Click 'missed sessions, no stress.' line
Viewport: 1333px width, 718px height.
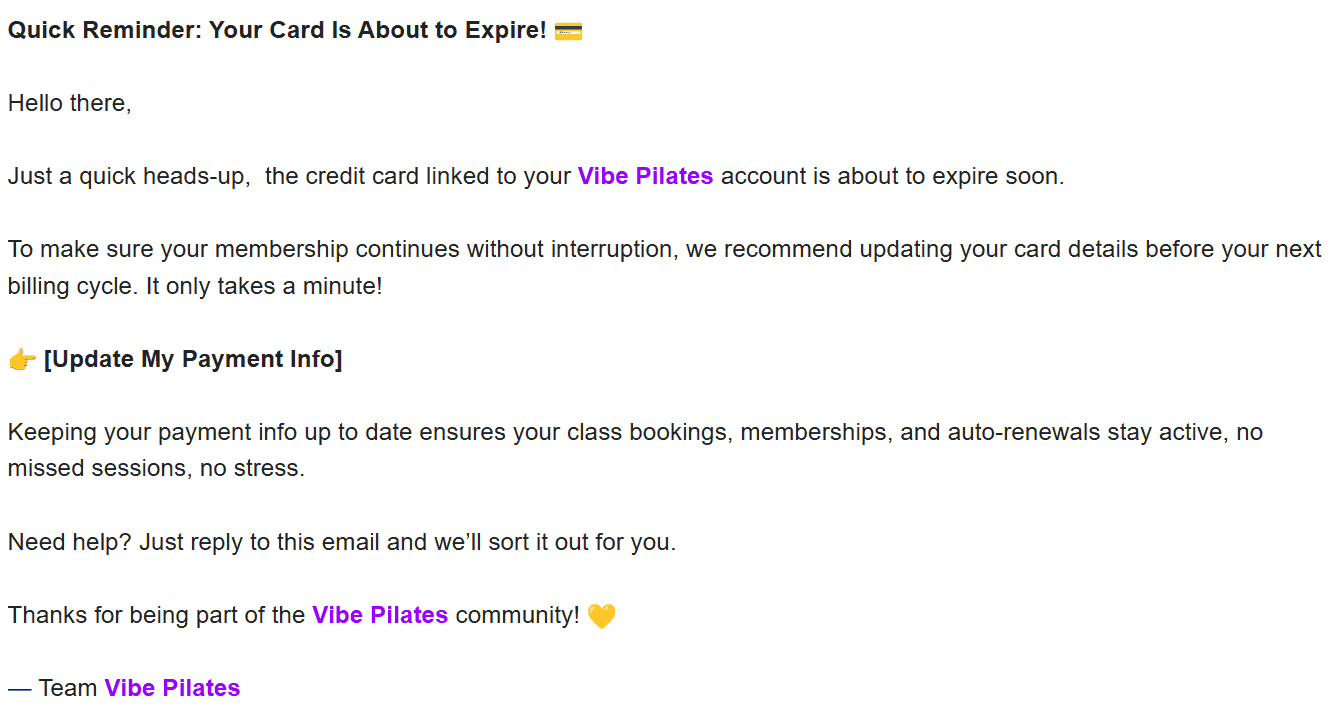155,469
